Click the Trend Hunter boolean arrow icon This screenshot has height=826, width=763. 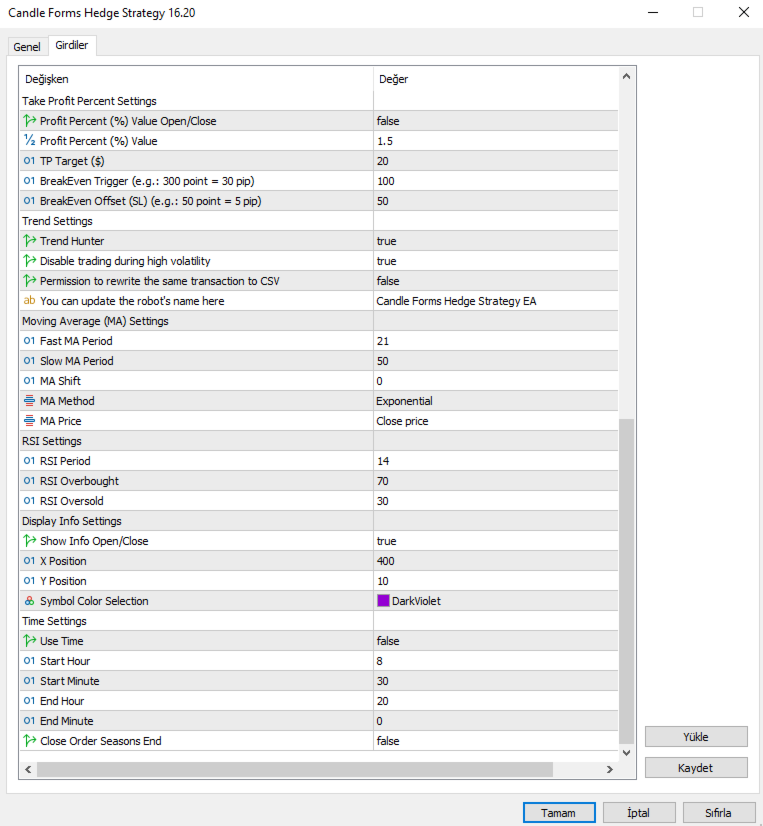(x=29, y=241)
